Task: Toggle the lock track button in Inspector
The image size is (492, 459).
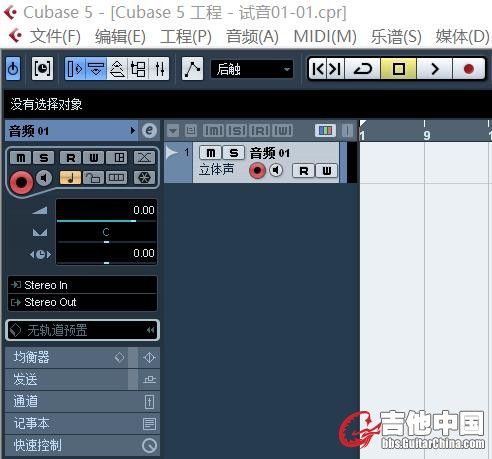Action: (x=93, y=178)
